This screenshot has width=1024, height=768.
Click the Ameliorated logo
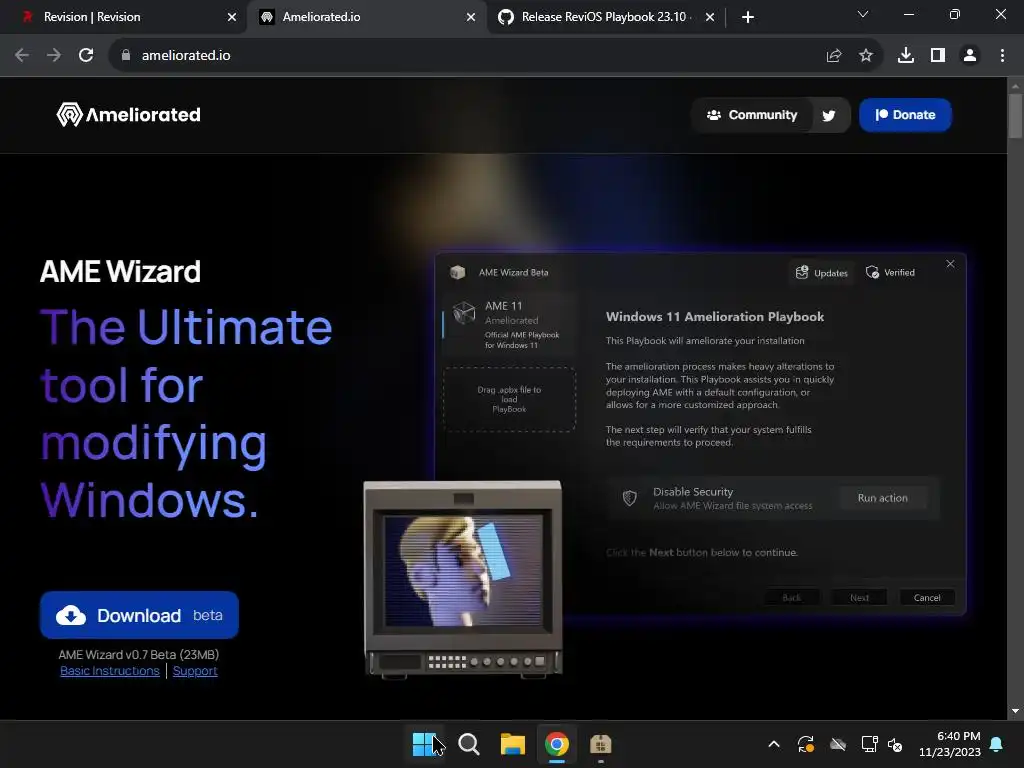(129, 114)
